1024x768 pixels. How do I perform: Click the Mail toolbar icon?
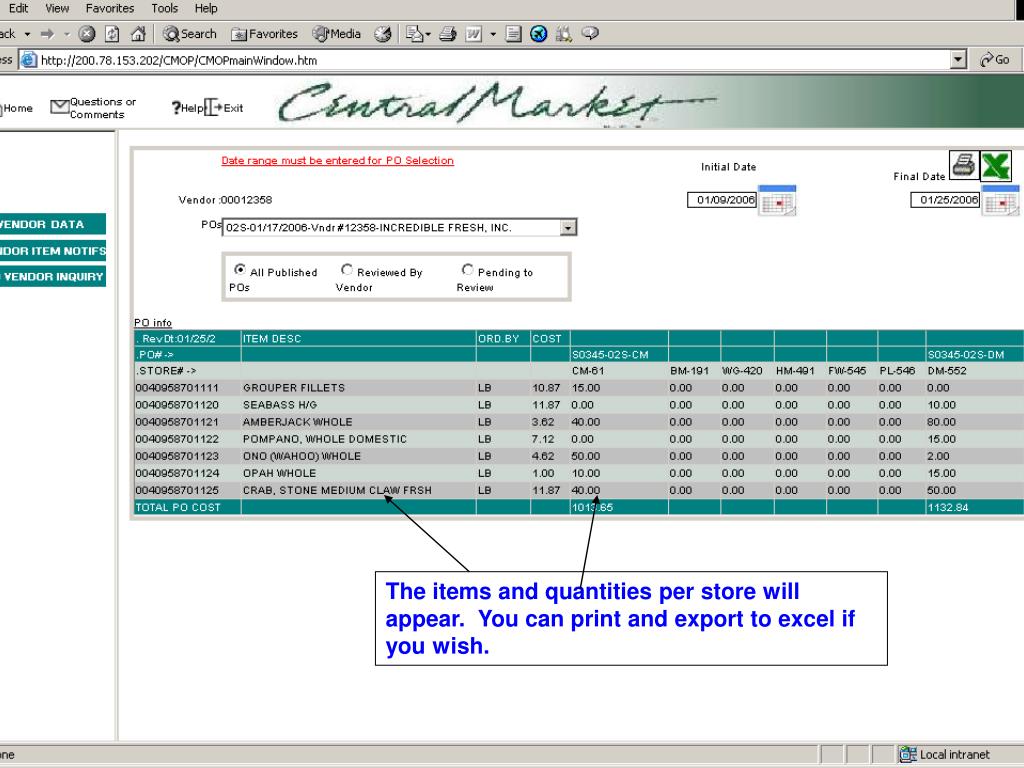(x=414, y=33)
